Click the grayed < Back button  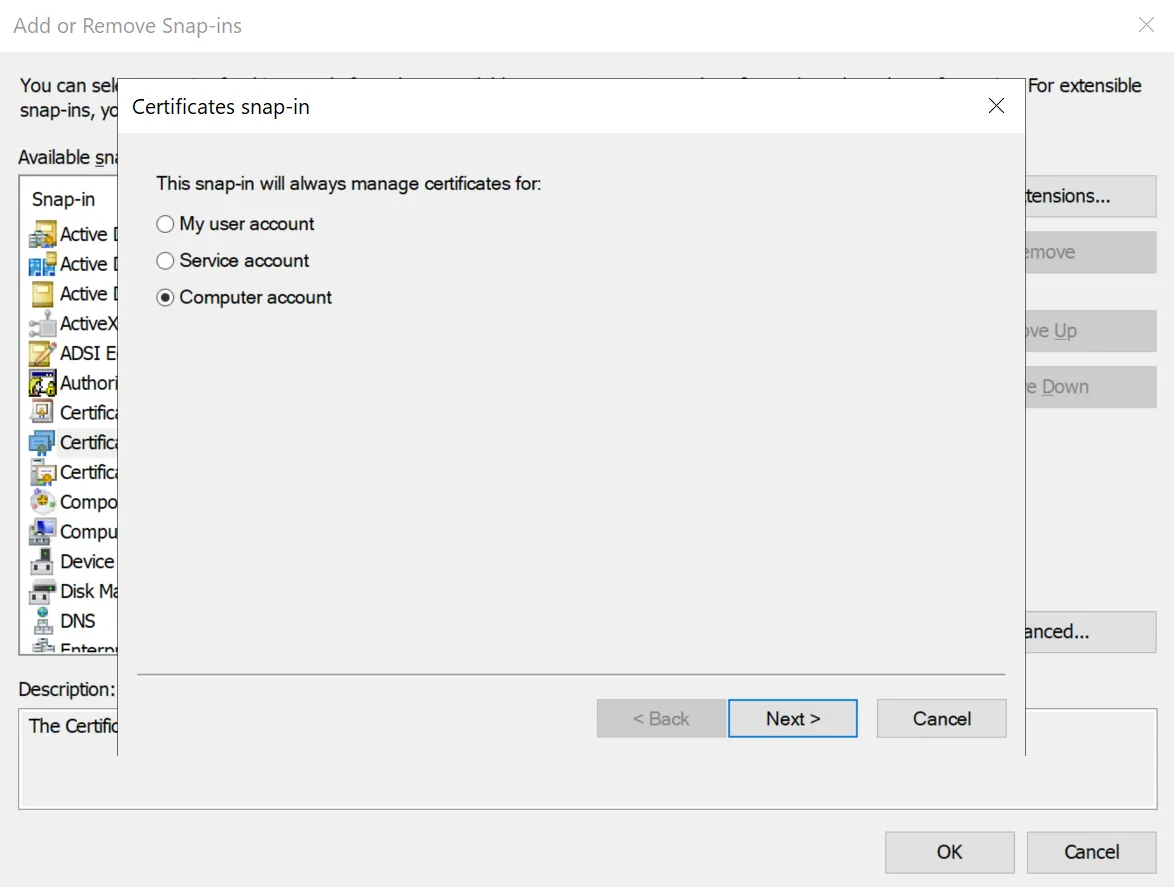tap(661, 719)
